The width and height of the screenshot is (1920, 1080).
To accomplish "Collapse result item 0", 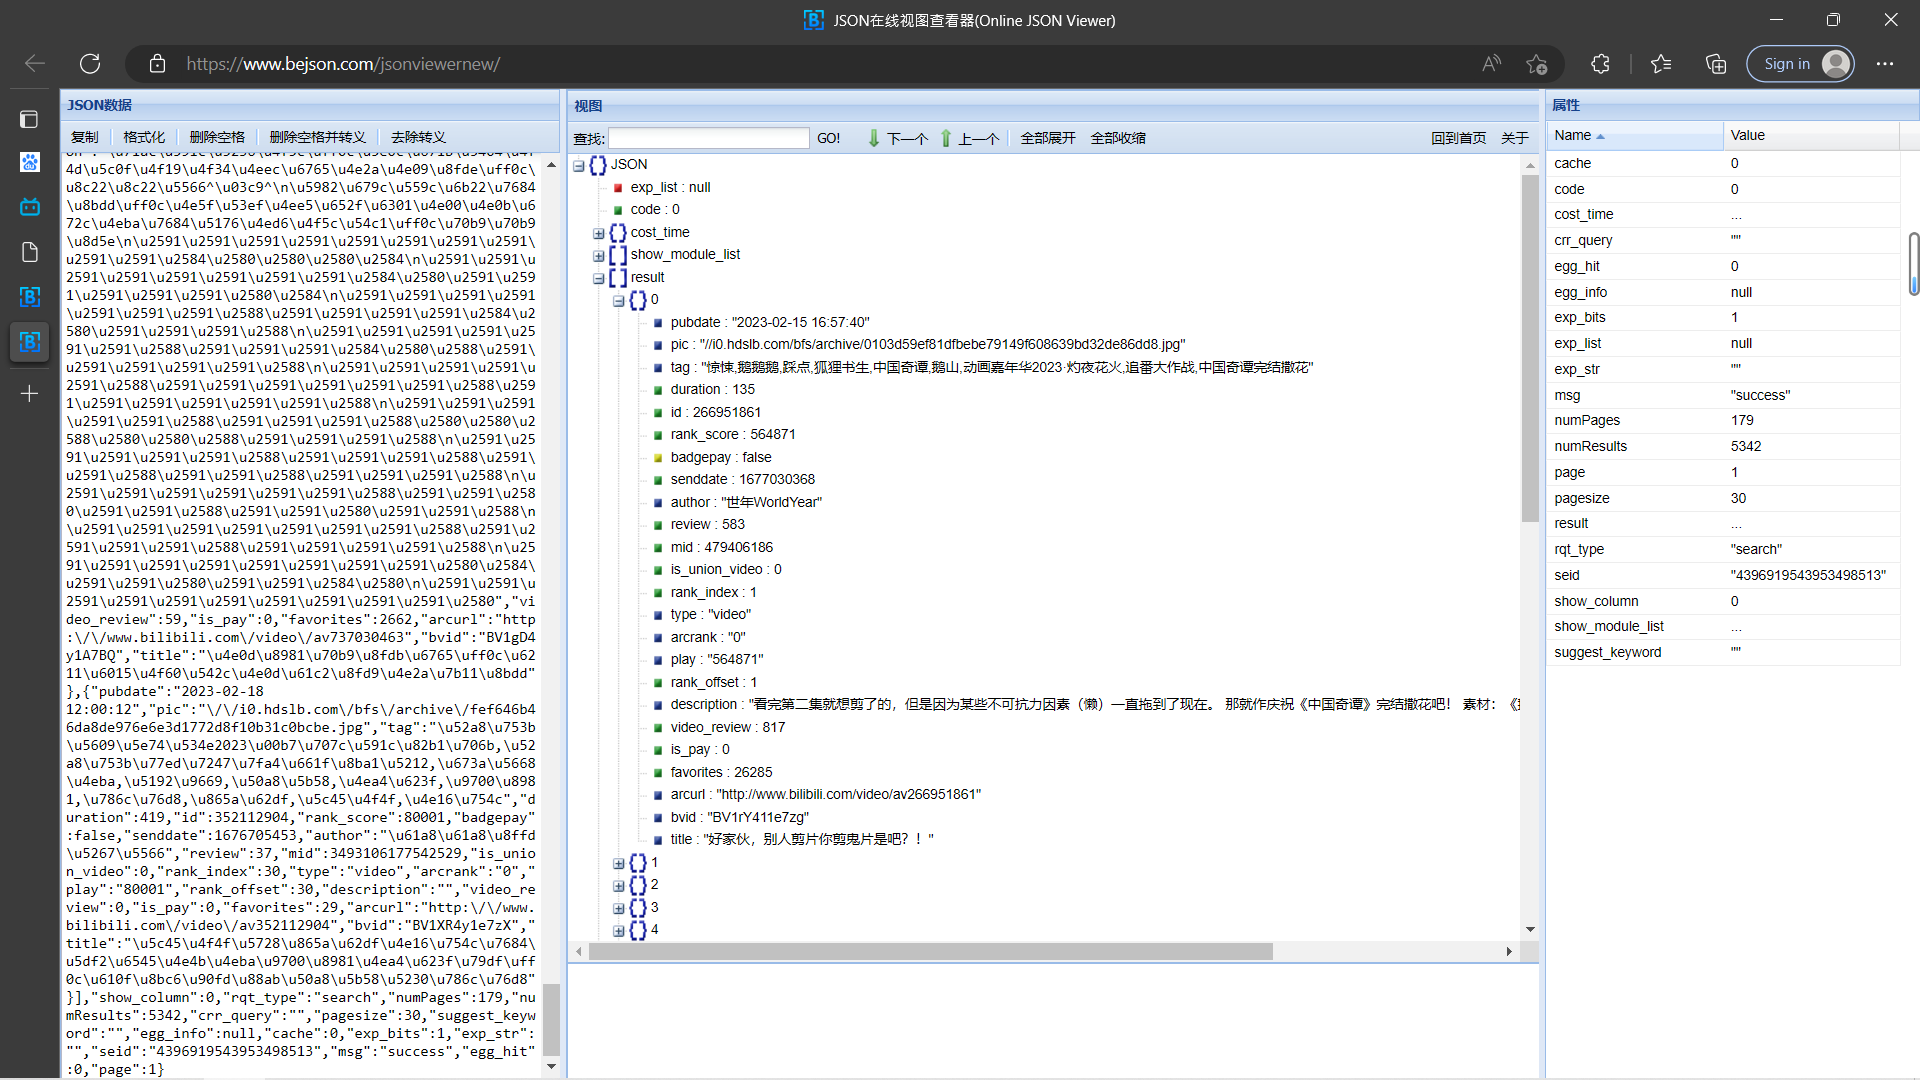I will tap(619, 301).
